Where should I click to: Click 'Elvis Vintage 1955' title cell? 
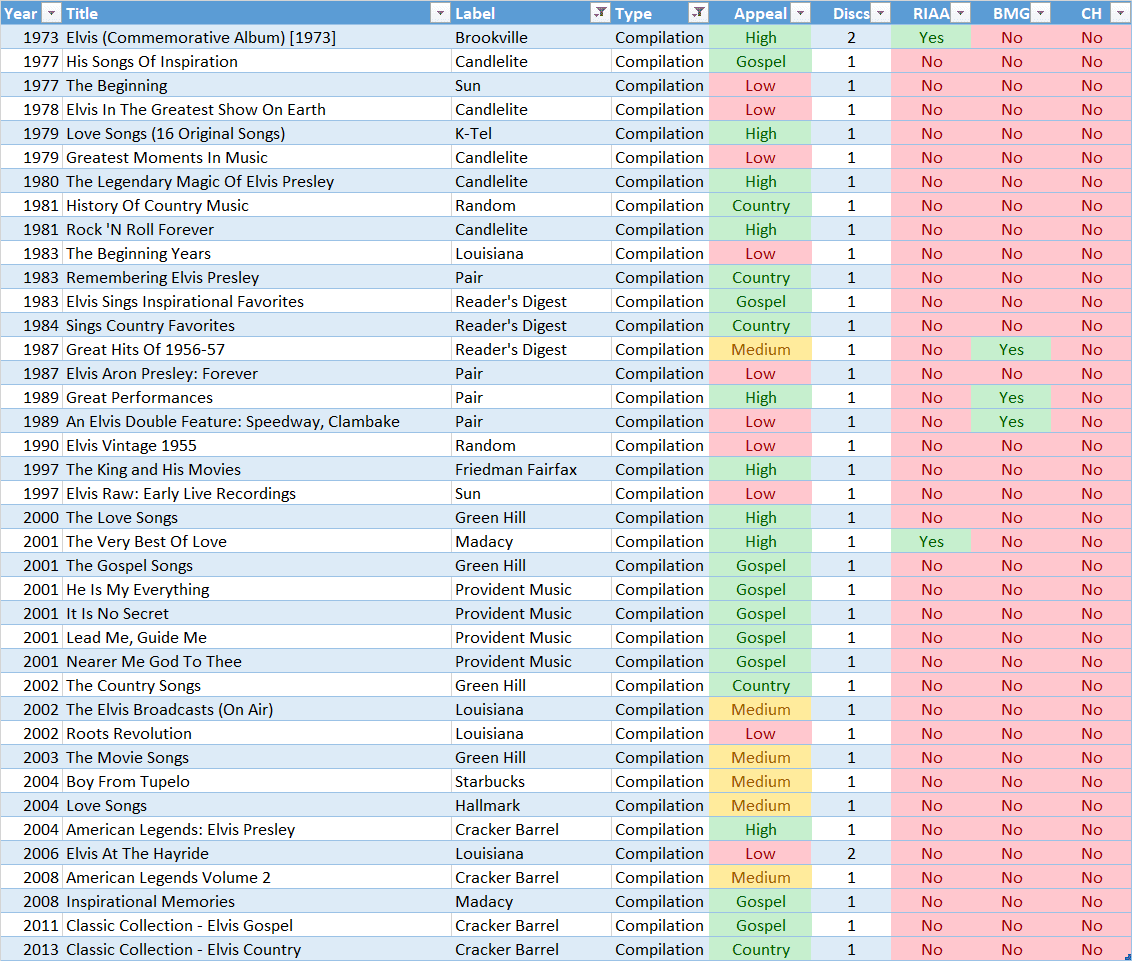256,445
